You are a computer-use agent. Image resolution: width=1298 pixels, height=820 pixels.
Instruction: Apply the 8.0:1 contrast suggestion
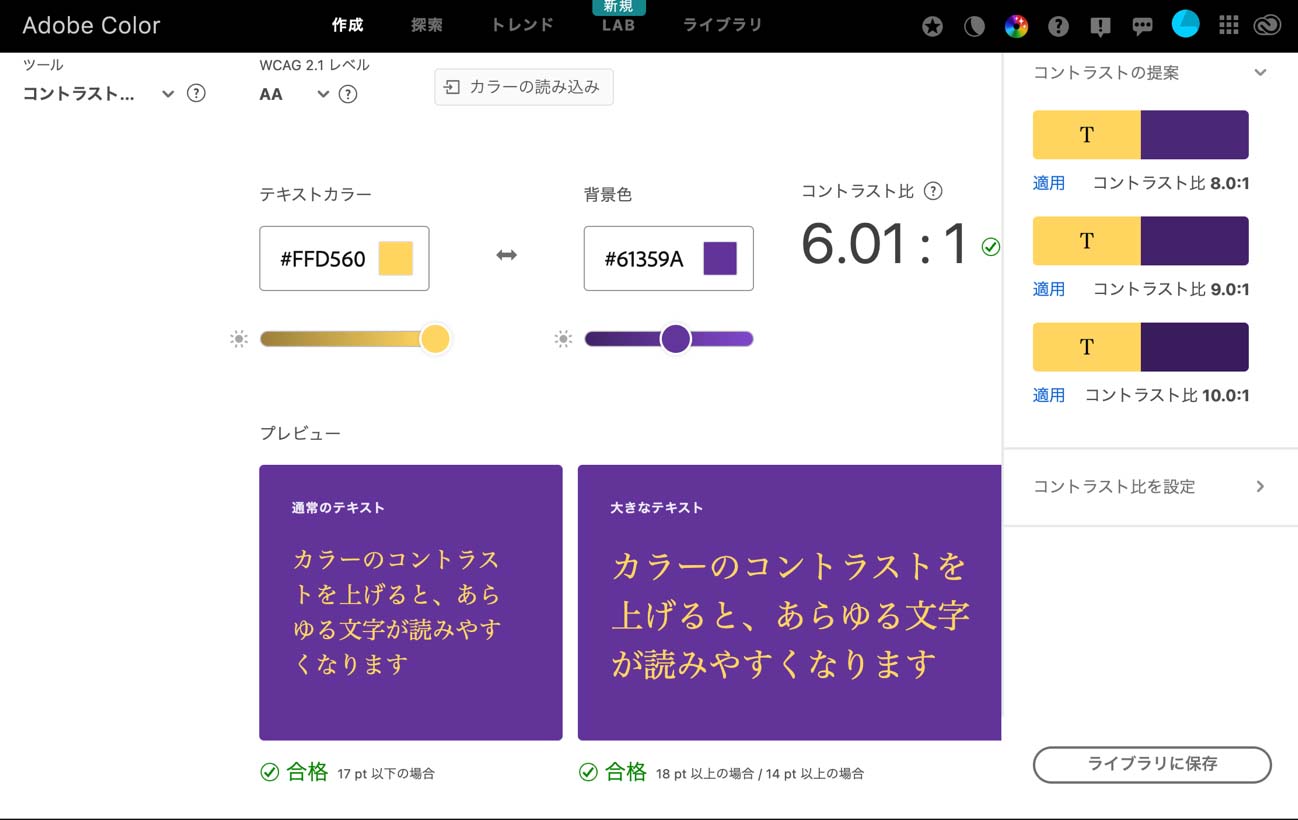click(x=1049, y=183)
